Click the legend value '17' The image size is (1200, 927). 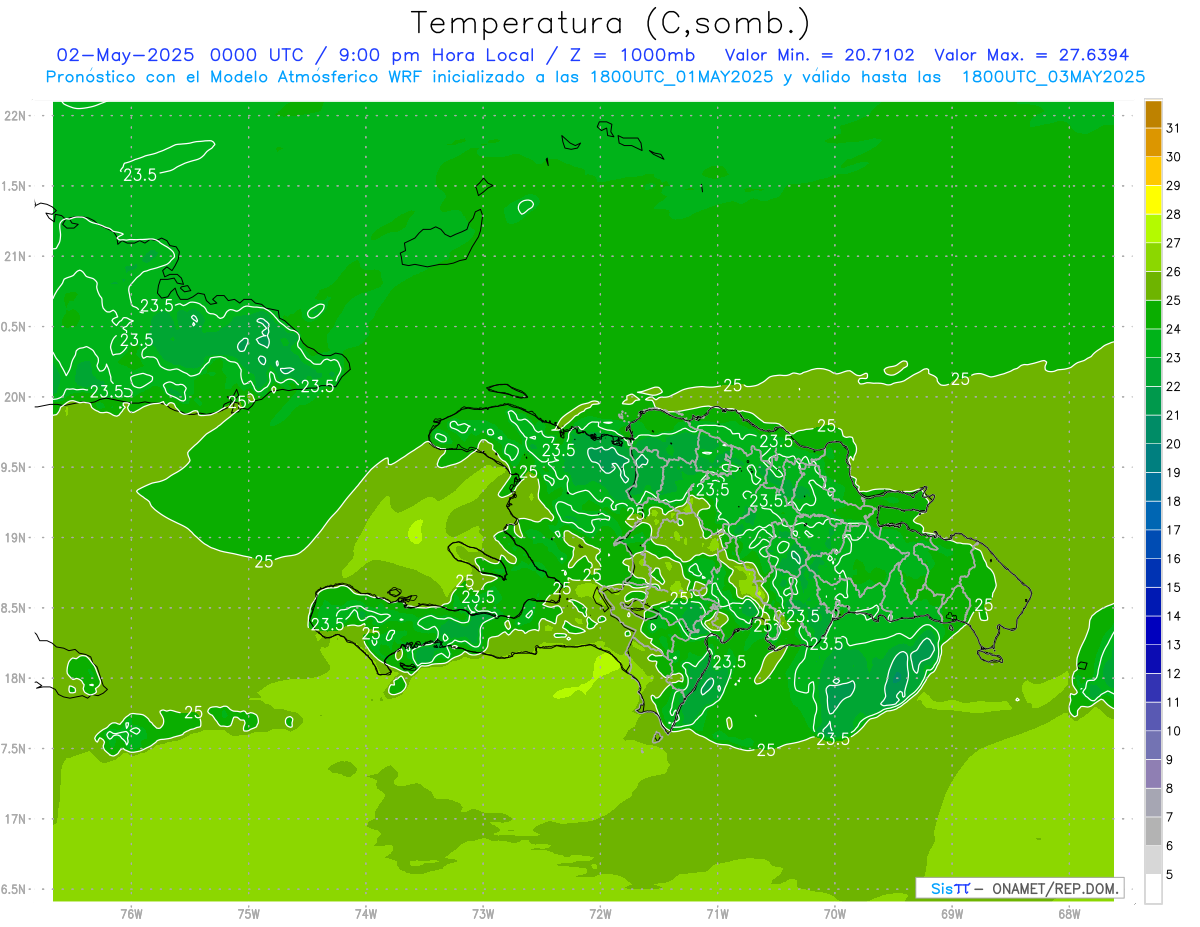(1173, 530)
